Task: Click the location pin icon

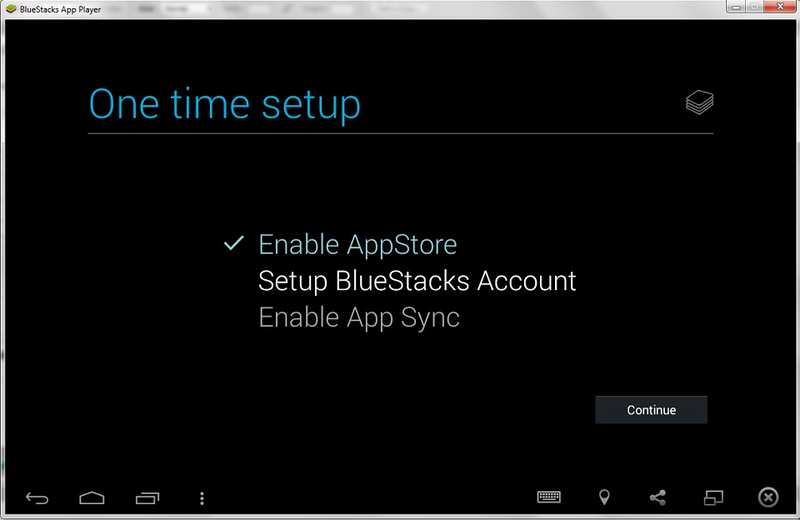Action: tap(604, 497)
